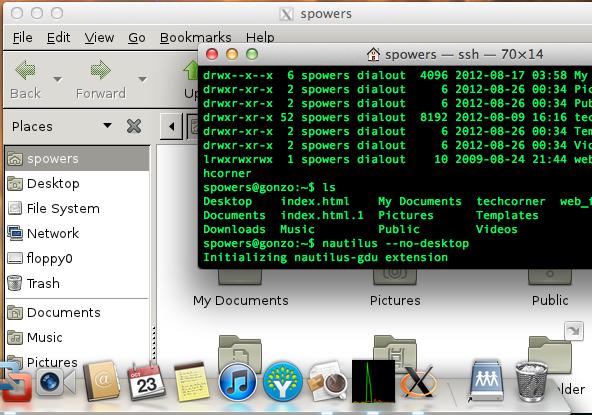Open Trash in the Places sidebar
Screen dimensions: 592x415
coord(77,283)
